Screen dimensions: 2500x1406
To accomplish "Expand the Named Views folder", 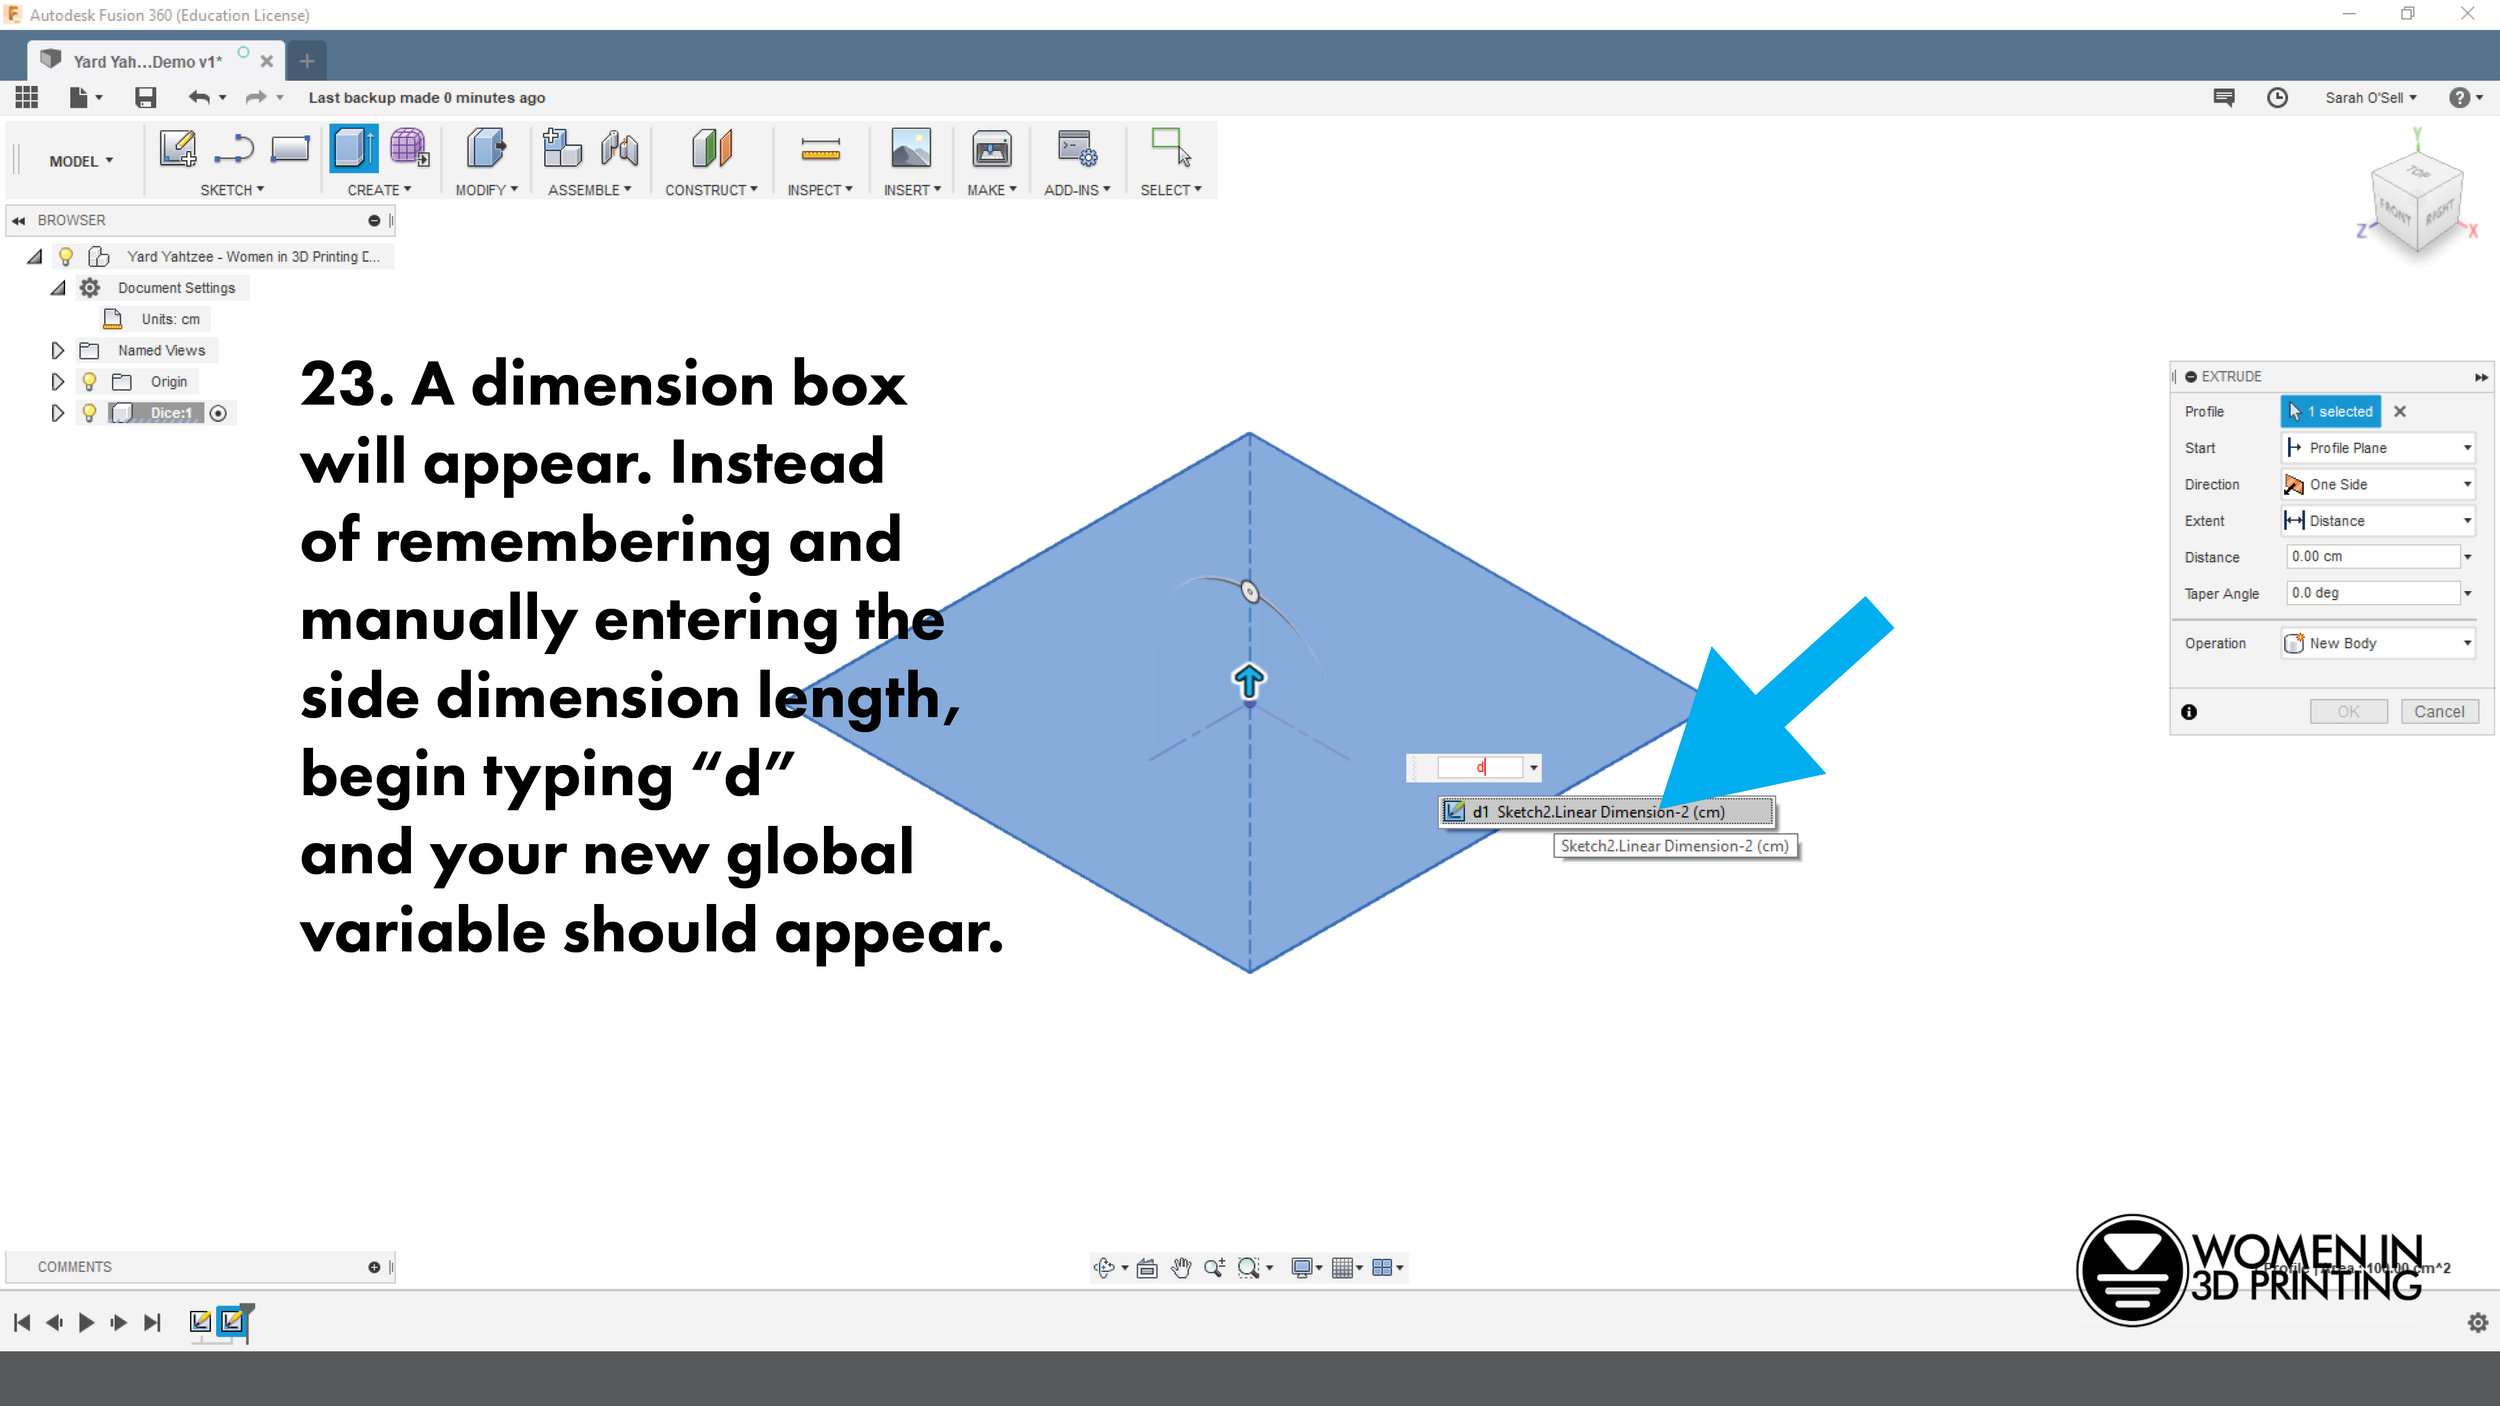I will (x=57, y=351).
